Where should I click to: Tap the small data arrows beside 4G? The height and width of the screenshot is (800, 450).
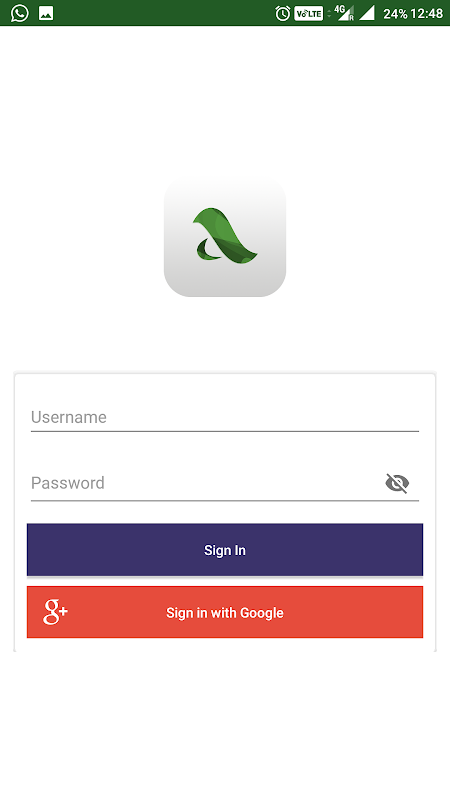329,13
